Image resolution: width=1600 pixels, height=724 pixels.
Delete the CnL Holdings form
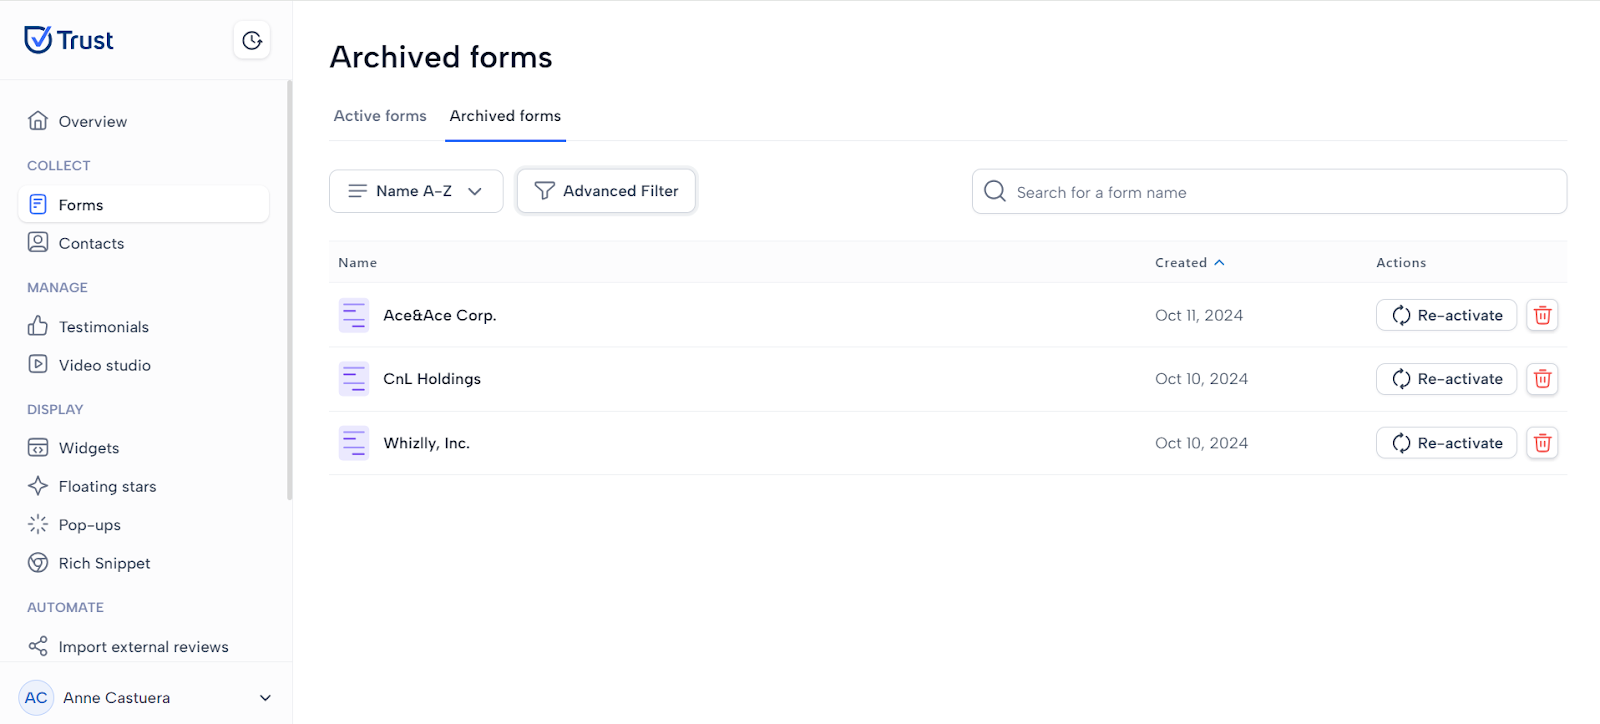click(x=1542, y=379)
